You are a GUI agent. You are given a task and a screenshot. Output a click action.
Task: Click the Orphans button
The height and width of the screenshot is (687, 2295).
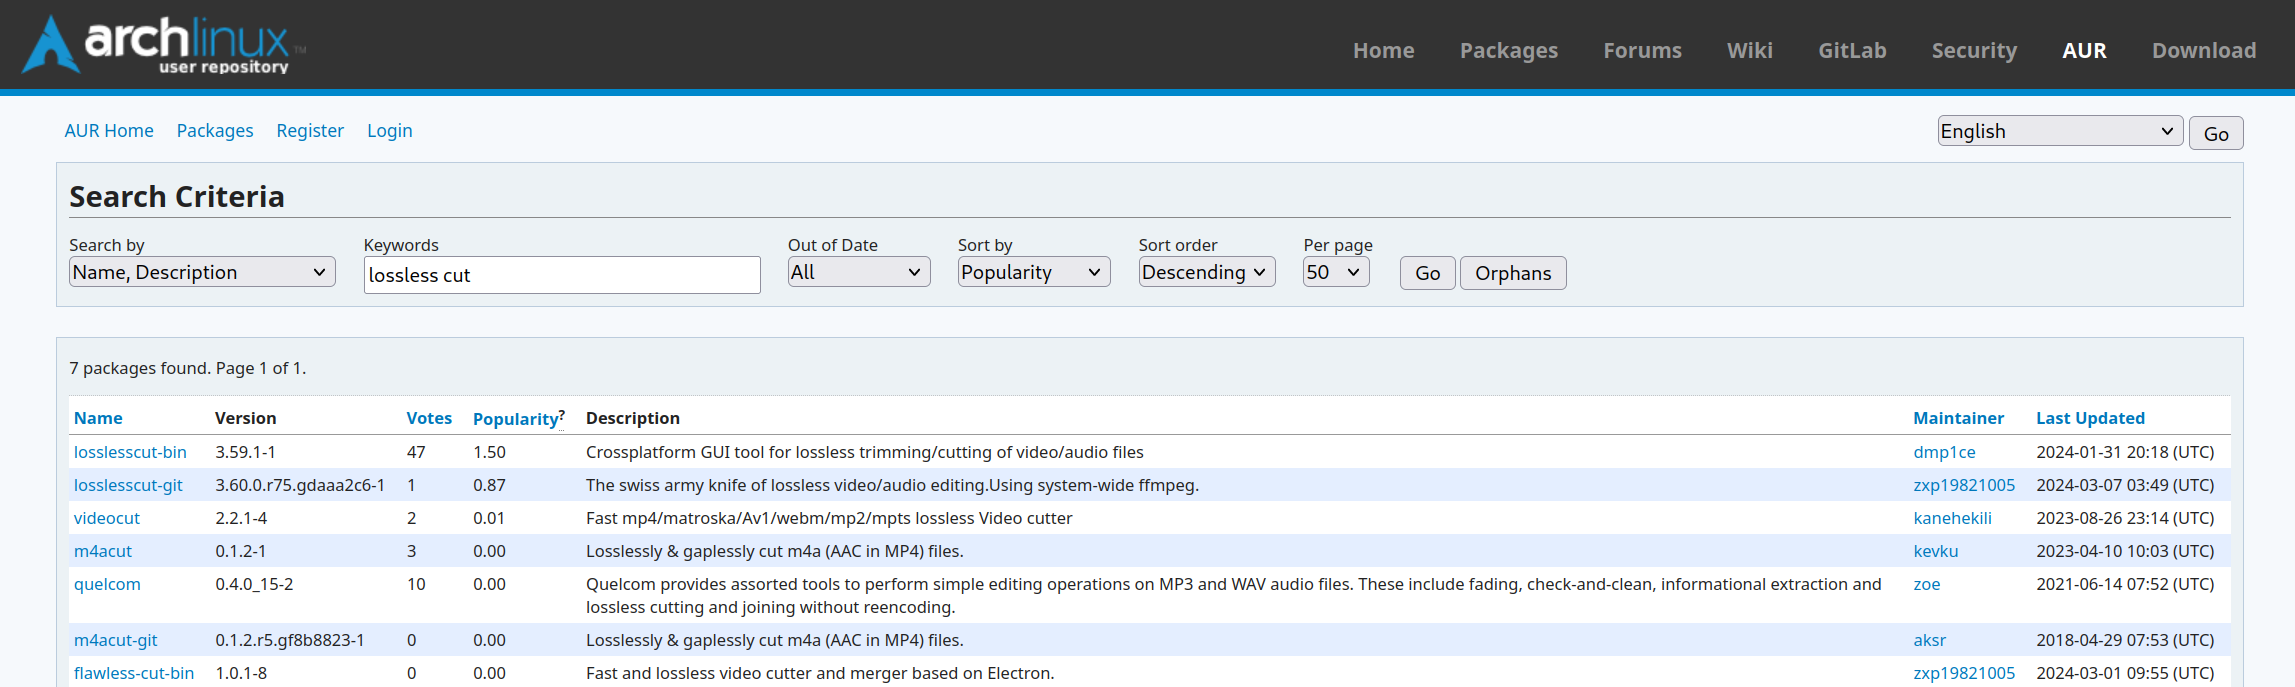coord(1513,273)
